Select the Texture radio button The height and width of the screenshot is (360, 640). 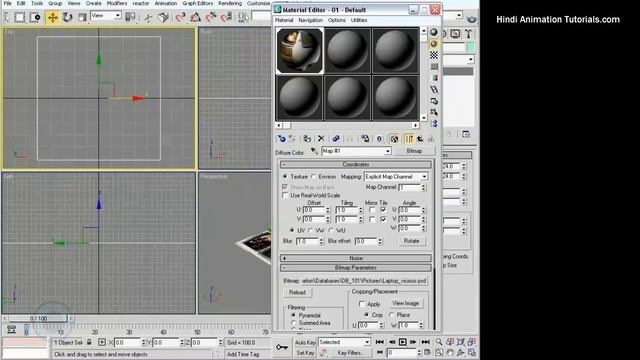click(x=285, y=176)
